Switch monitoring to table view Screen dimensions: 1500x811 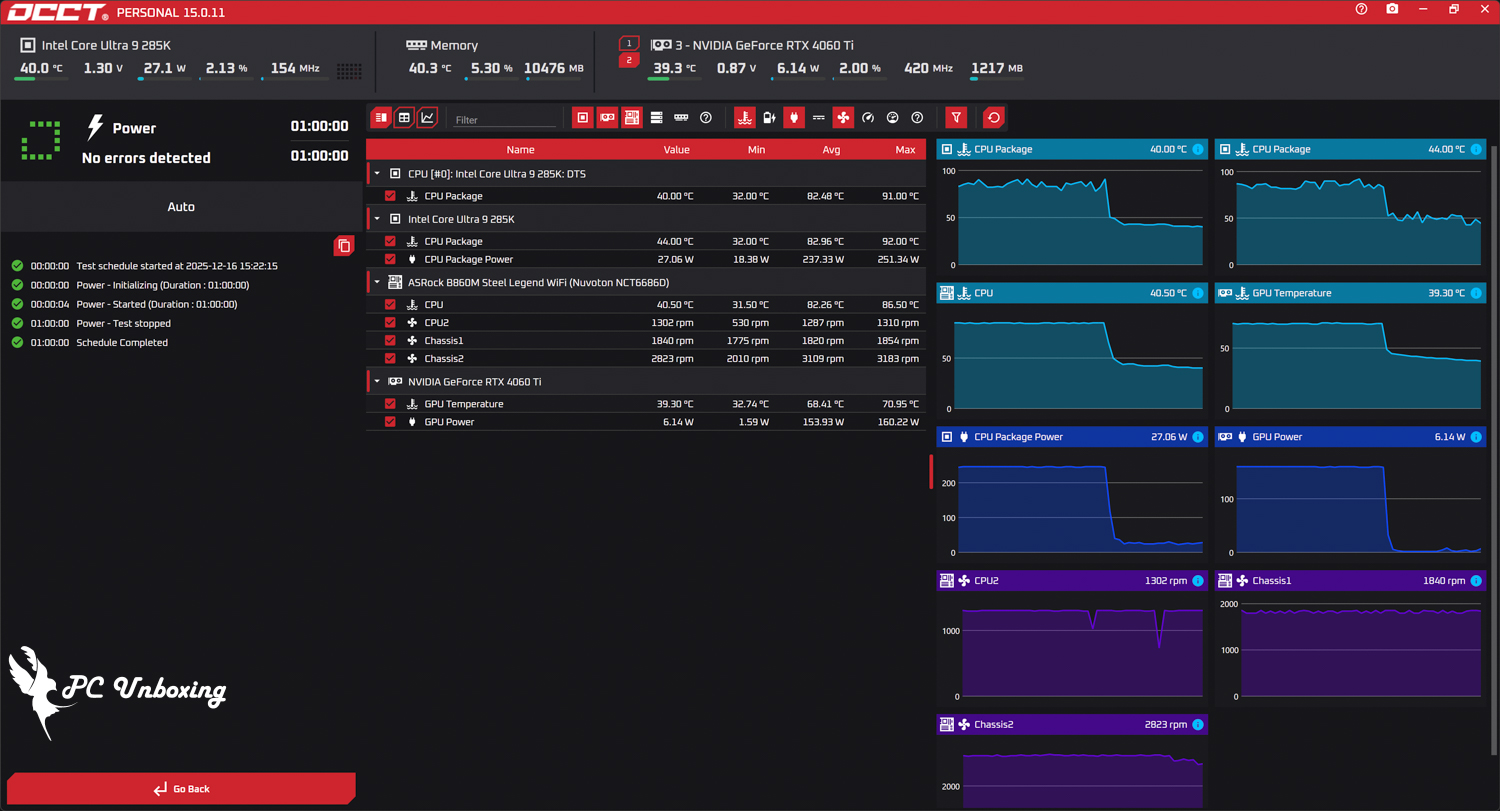pyautogui.click(x=404, y=118)
